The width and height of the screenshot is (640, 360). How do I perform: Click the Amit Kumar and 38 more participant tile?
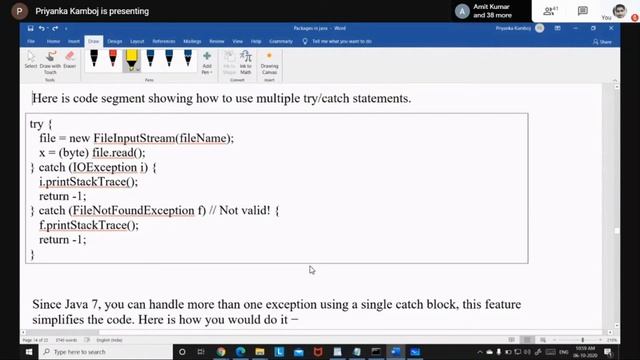click(484, 11)
